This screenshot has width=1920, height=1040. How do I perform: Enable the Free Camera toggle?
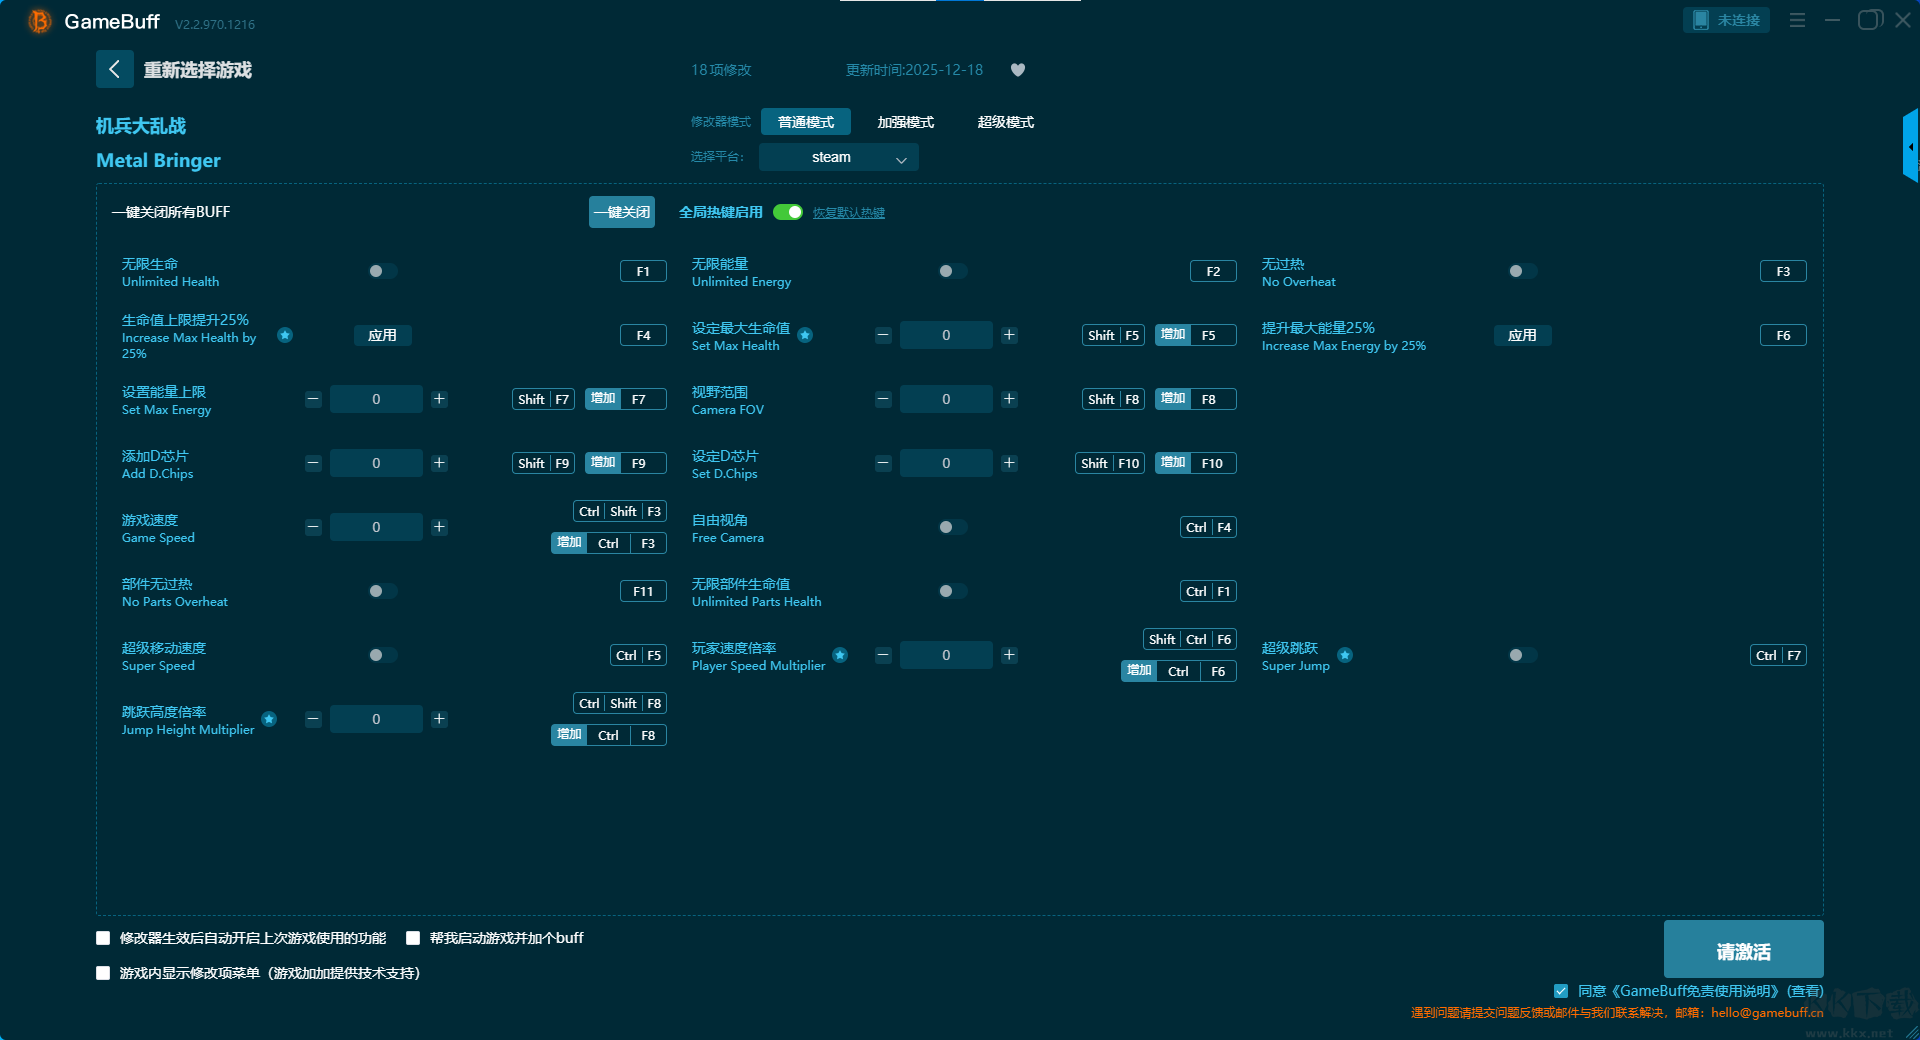click(x=952, y=527)
